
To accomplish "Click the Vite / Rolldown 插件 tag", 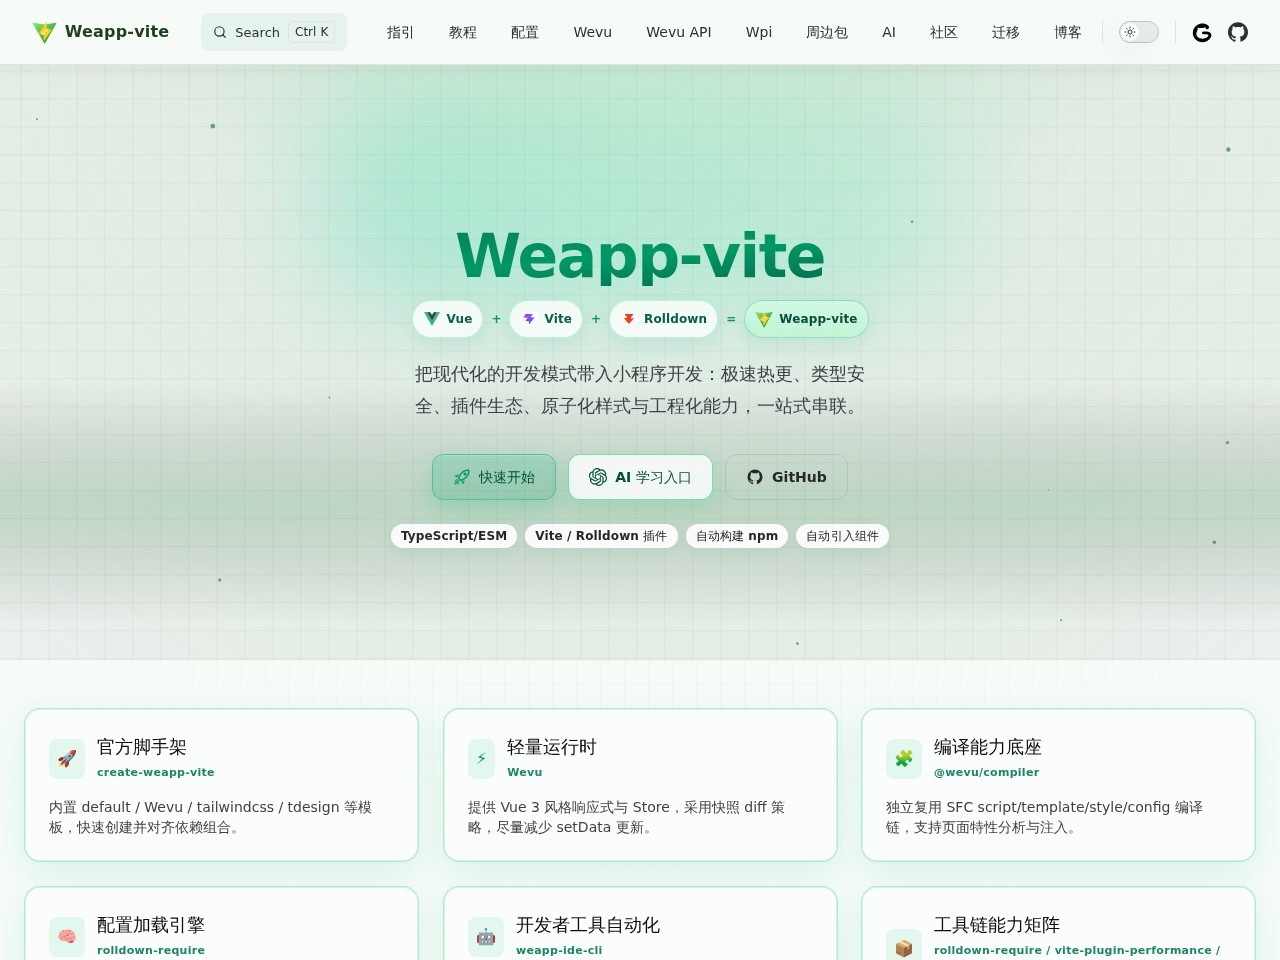I will (601, 536).
